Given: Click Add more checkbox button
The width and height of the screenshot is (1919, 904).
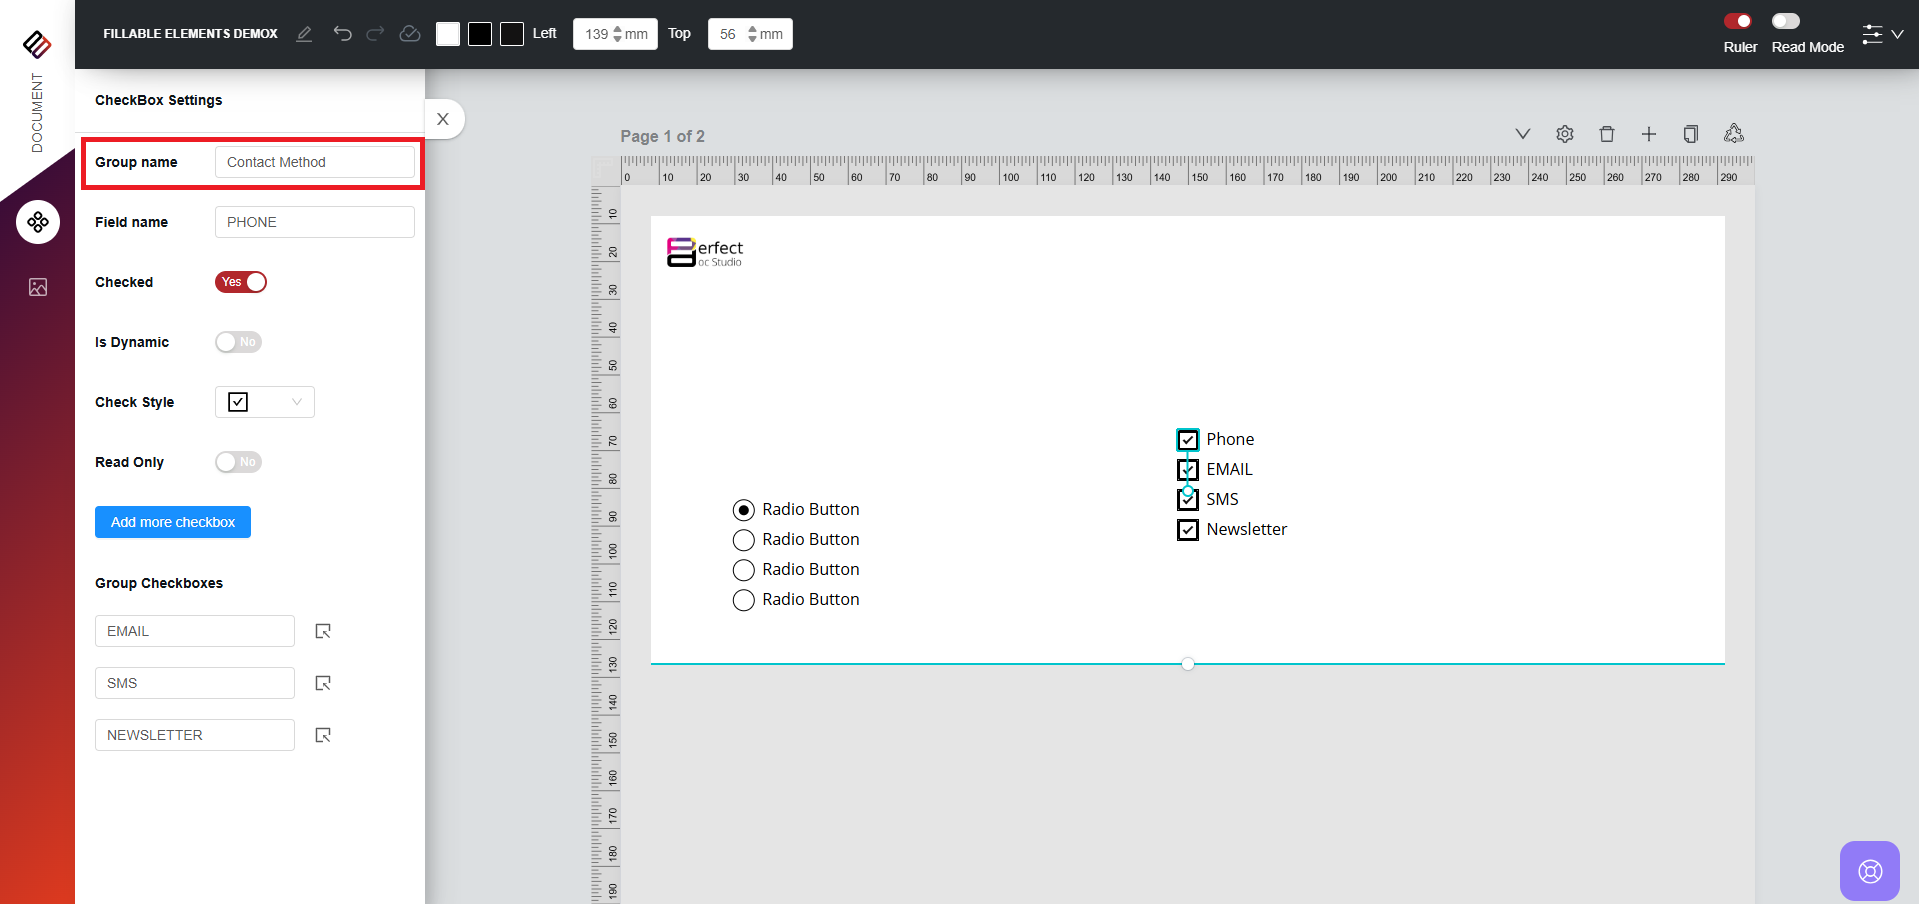Looking at the screenshot, I should click(x=173, y=522).
